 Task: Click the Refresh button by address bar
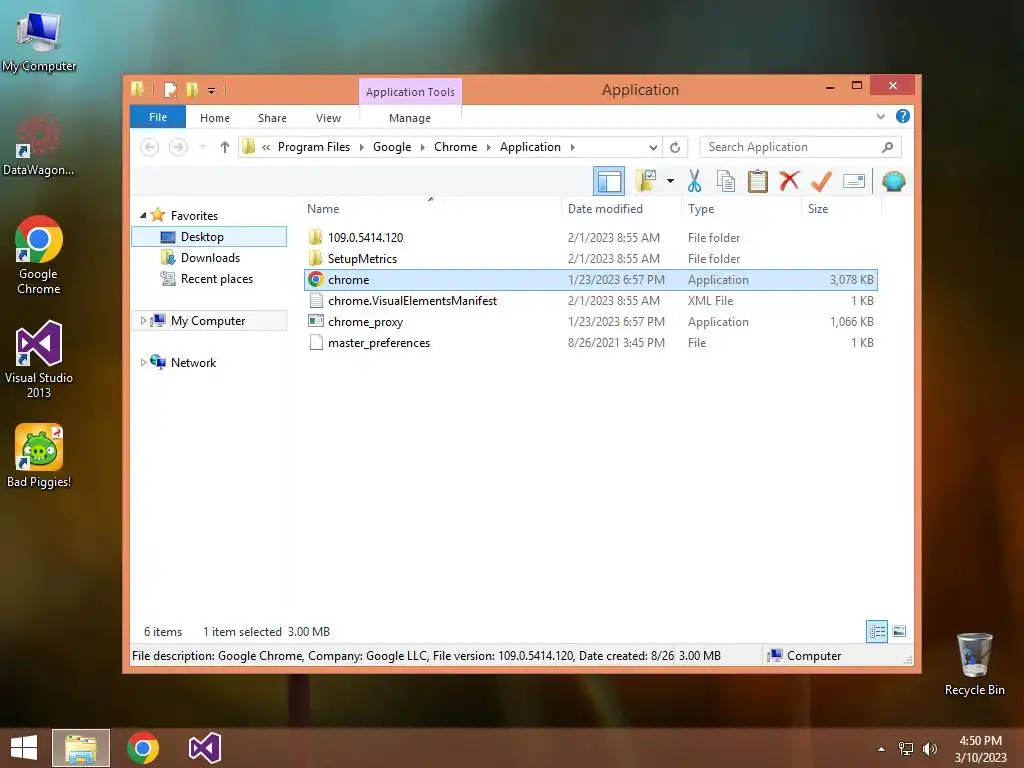[x=675, y=148]
